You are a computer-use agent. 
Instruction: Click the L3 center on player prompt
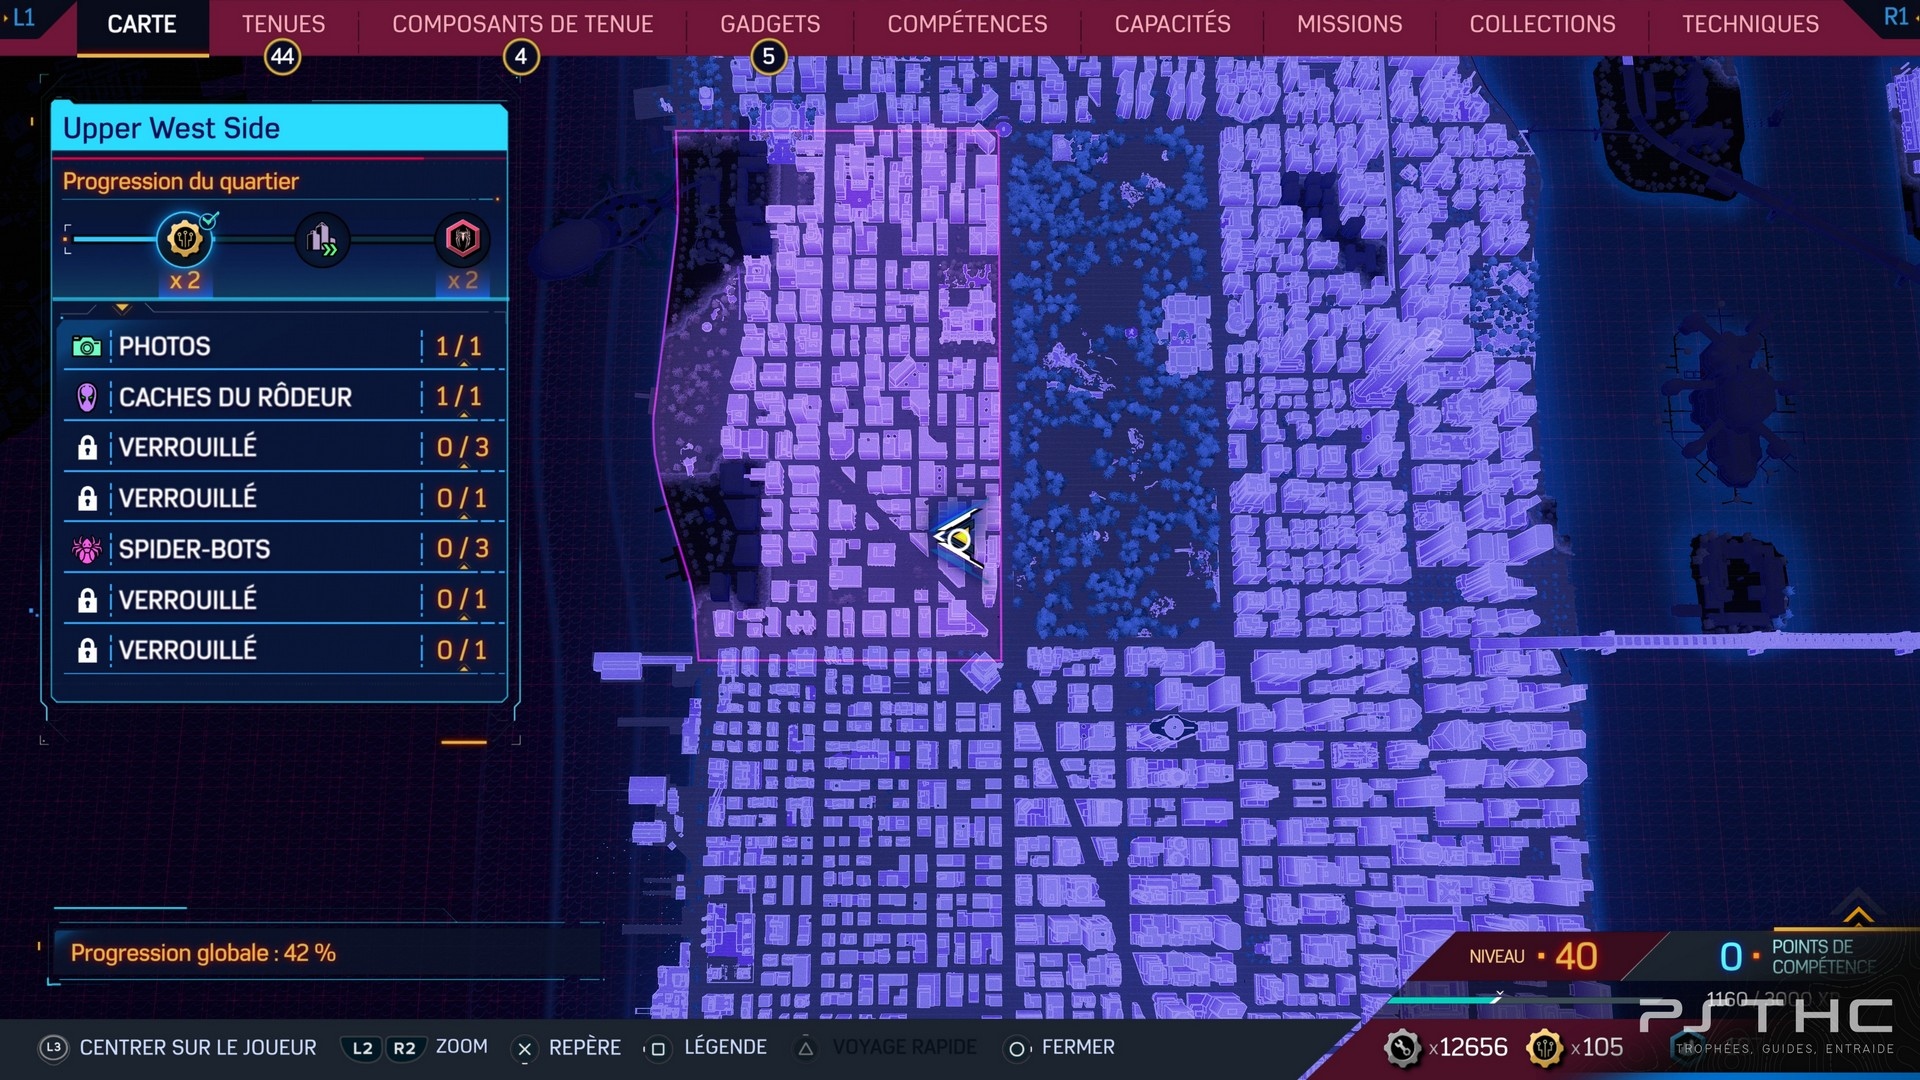tap(53, 1047)
